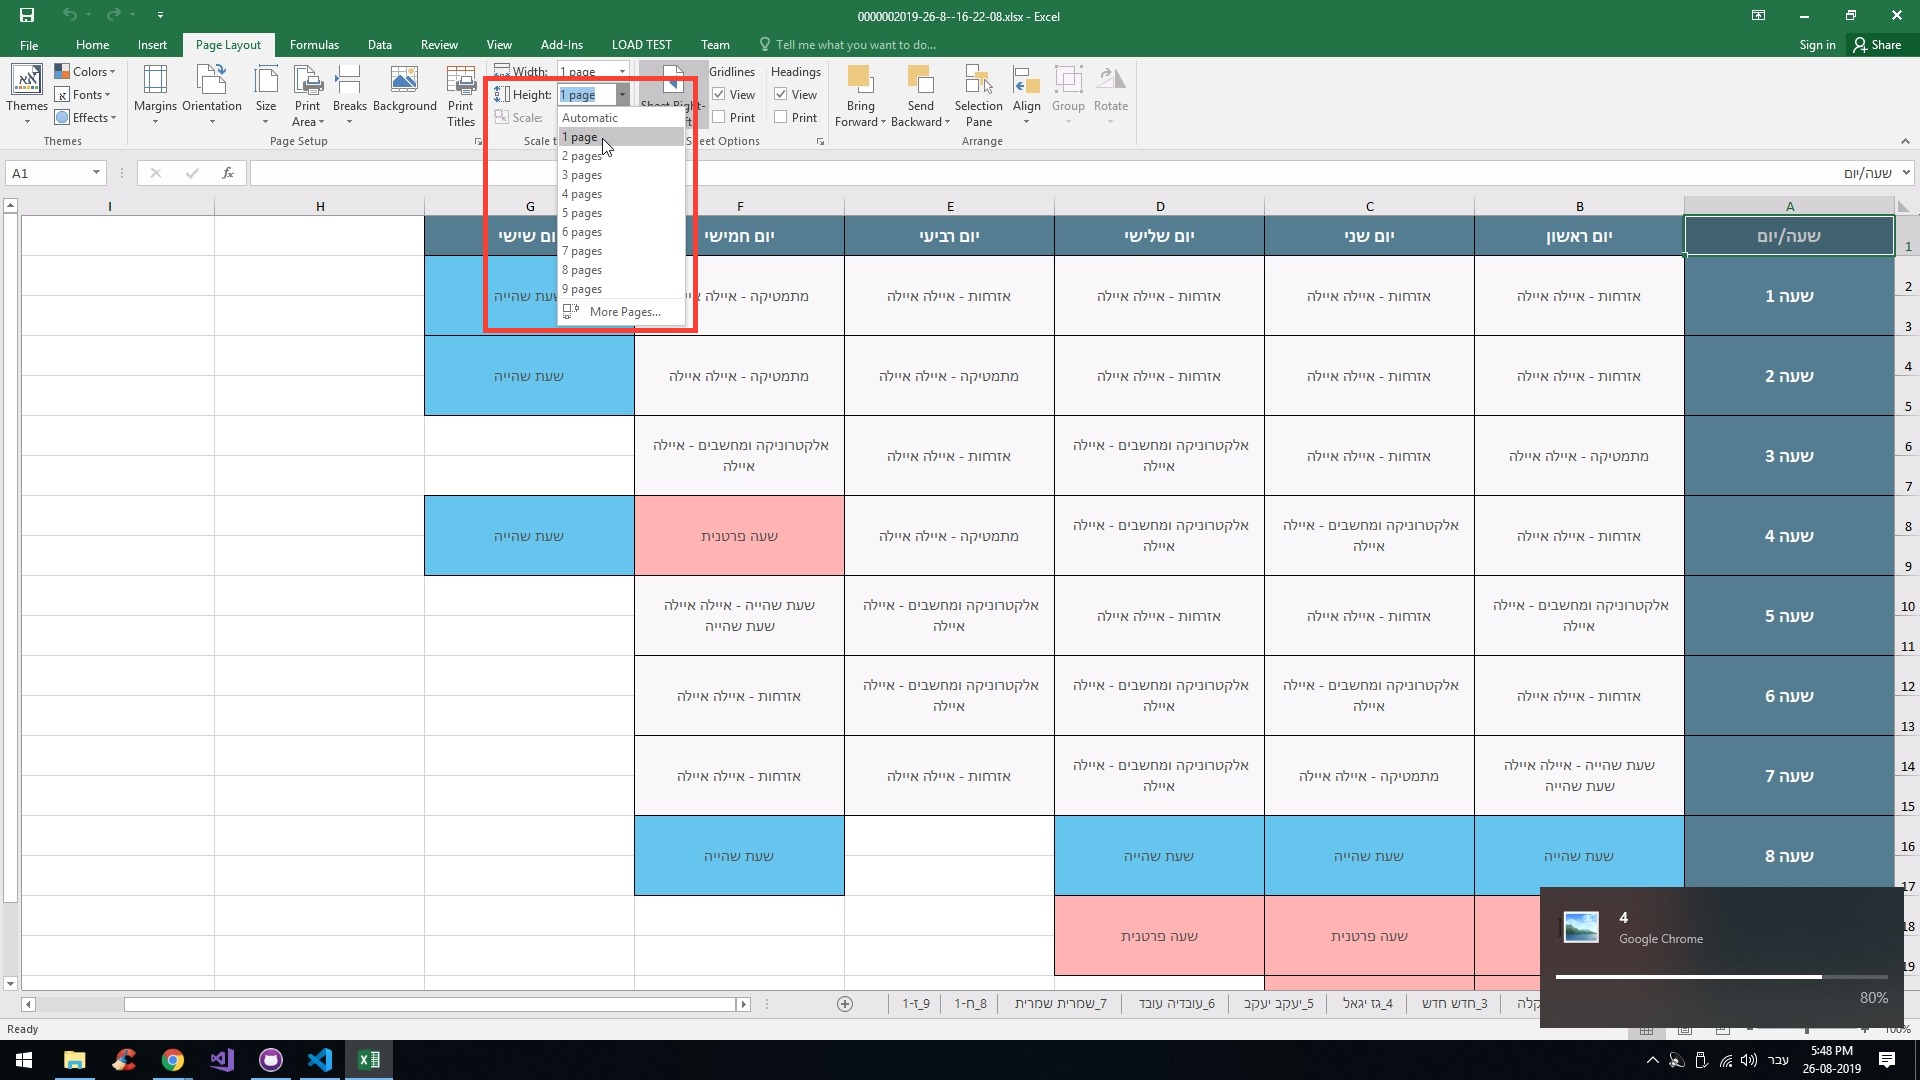Open the Themes gallery
This screenshot has width=1920, height=1080.
click(x=27, y=96)
